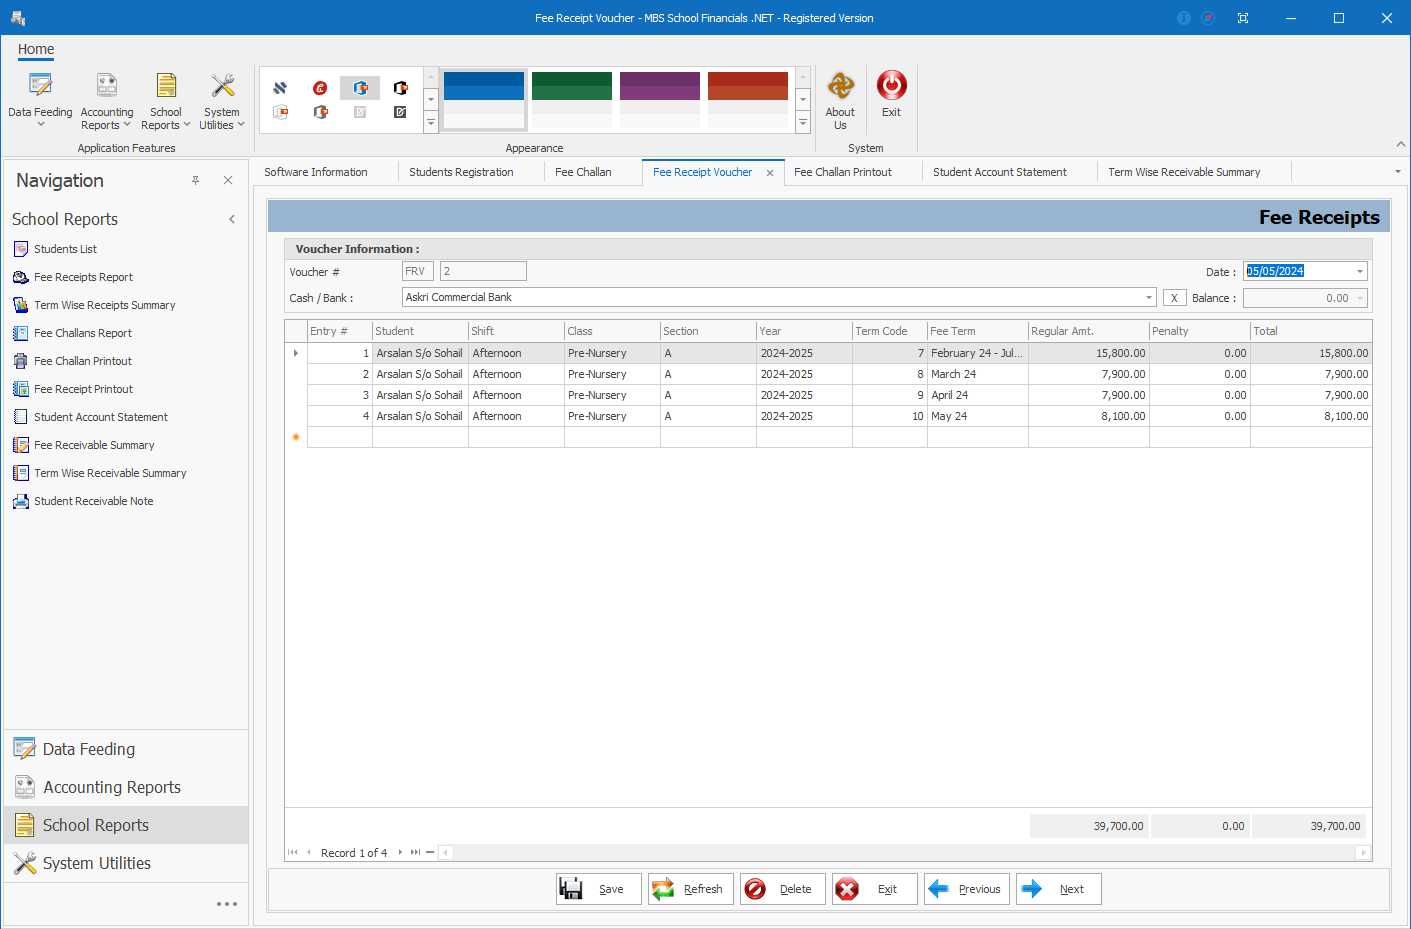Image resolution: width=1411 pixels, height=929 pixels.
Task: Expand the color theme gallery dropdown
Action: point(802,123)
